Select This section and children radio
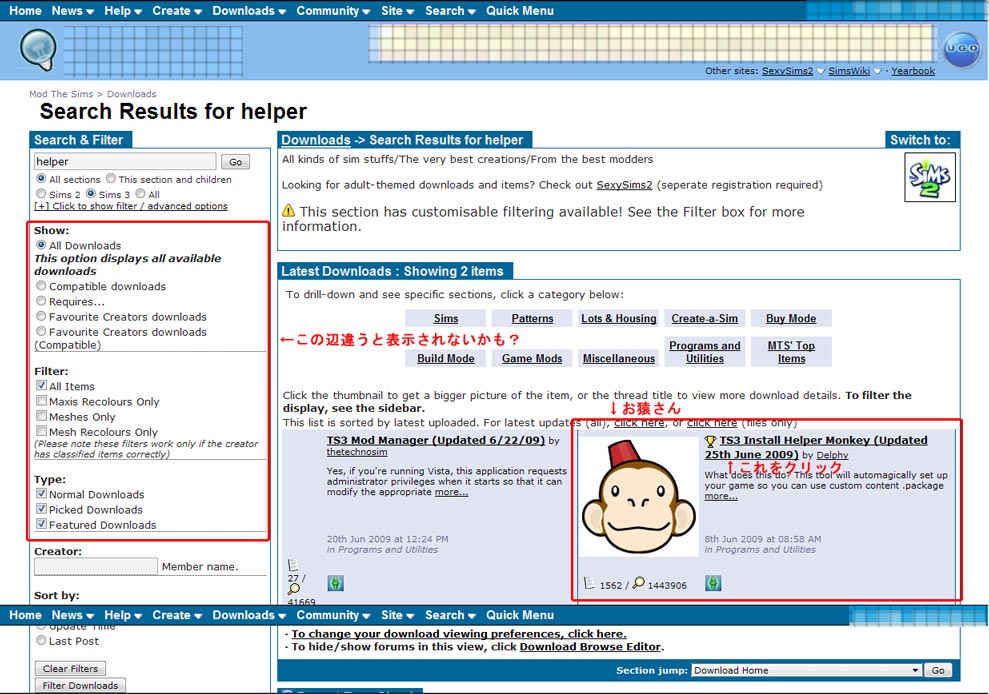The width and height of the screenshot is (989, 694). pyautogui.click(x=111, y=179)
